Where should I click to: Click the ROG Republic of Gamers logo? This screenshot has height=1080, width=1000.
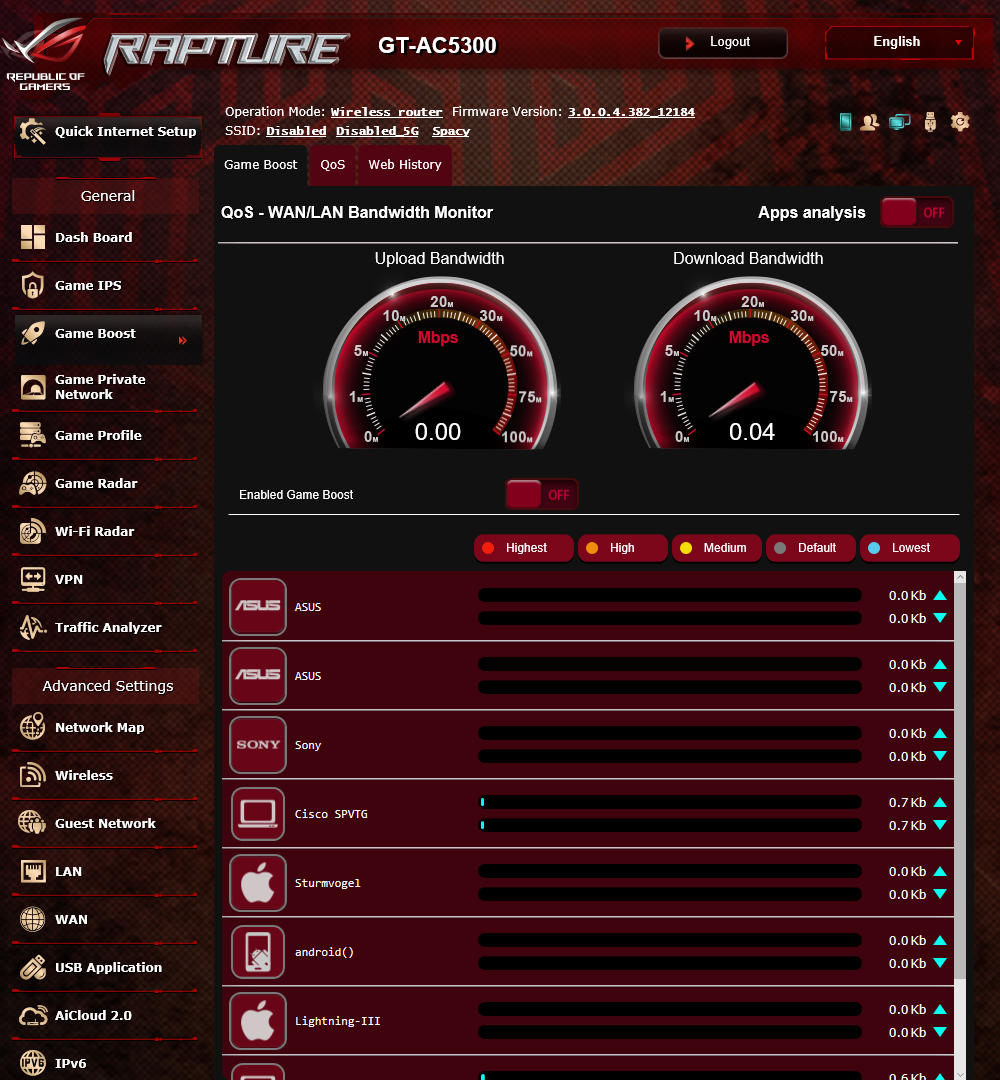point(45,54)
